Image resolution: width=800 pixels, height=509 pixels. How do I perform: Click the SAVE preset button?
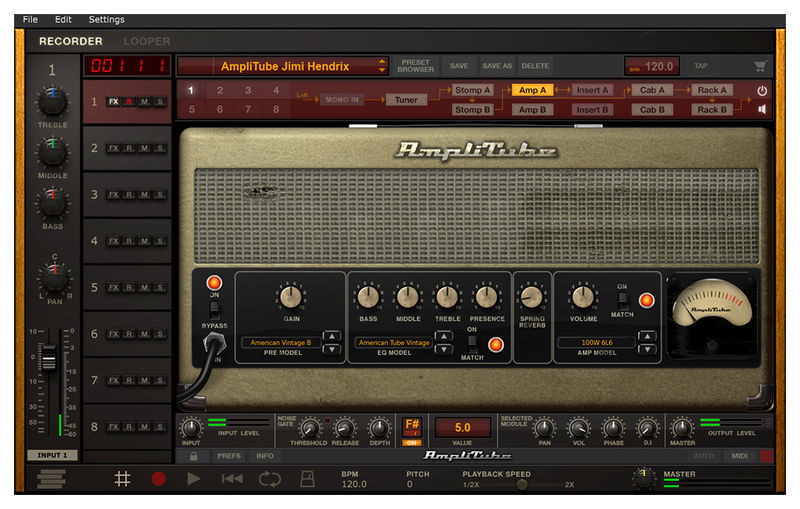459,66
